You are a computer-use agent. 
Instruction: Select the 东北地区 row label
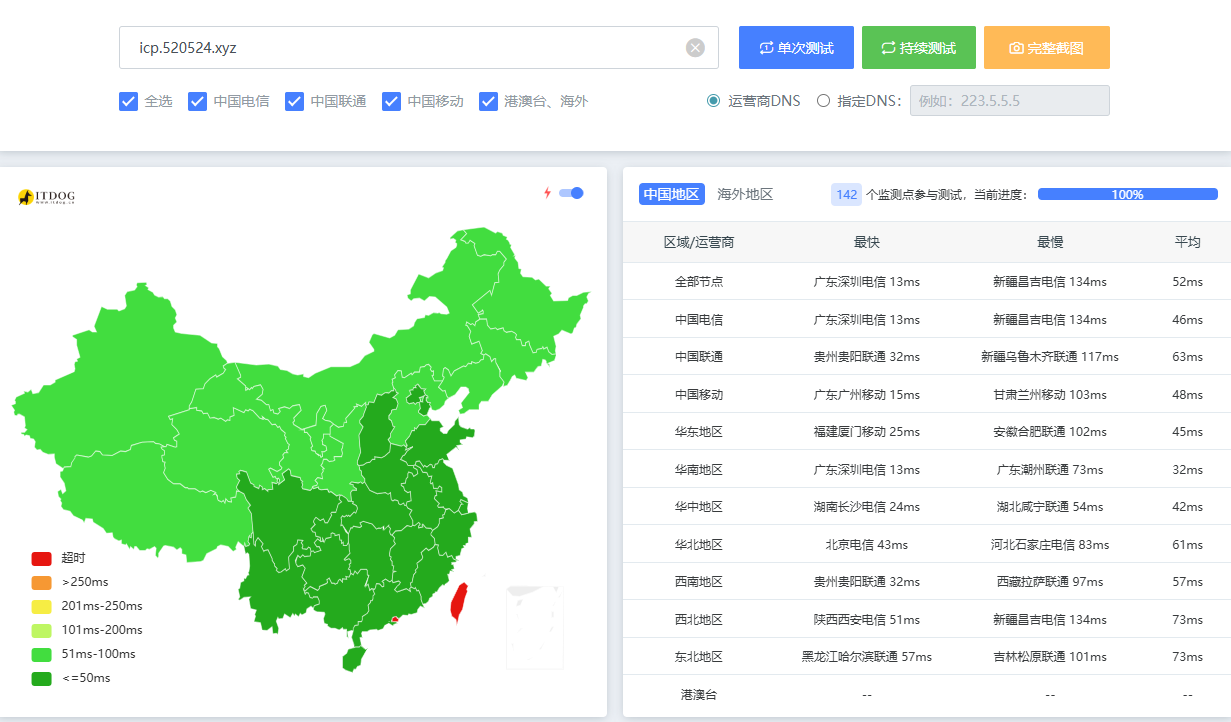(699, 657)
